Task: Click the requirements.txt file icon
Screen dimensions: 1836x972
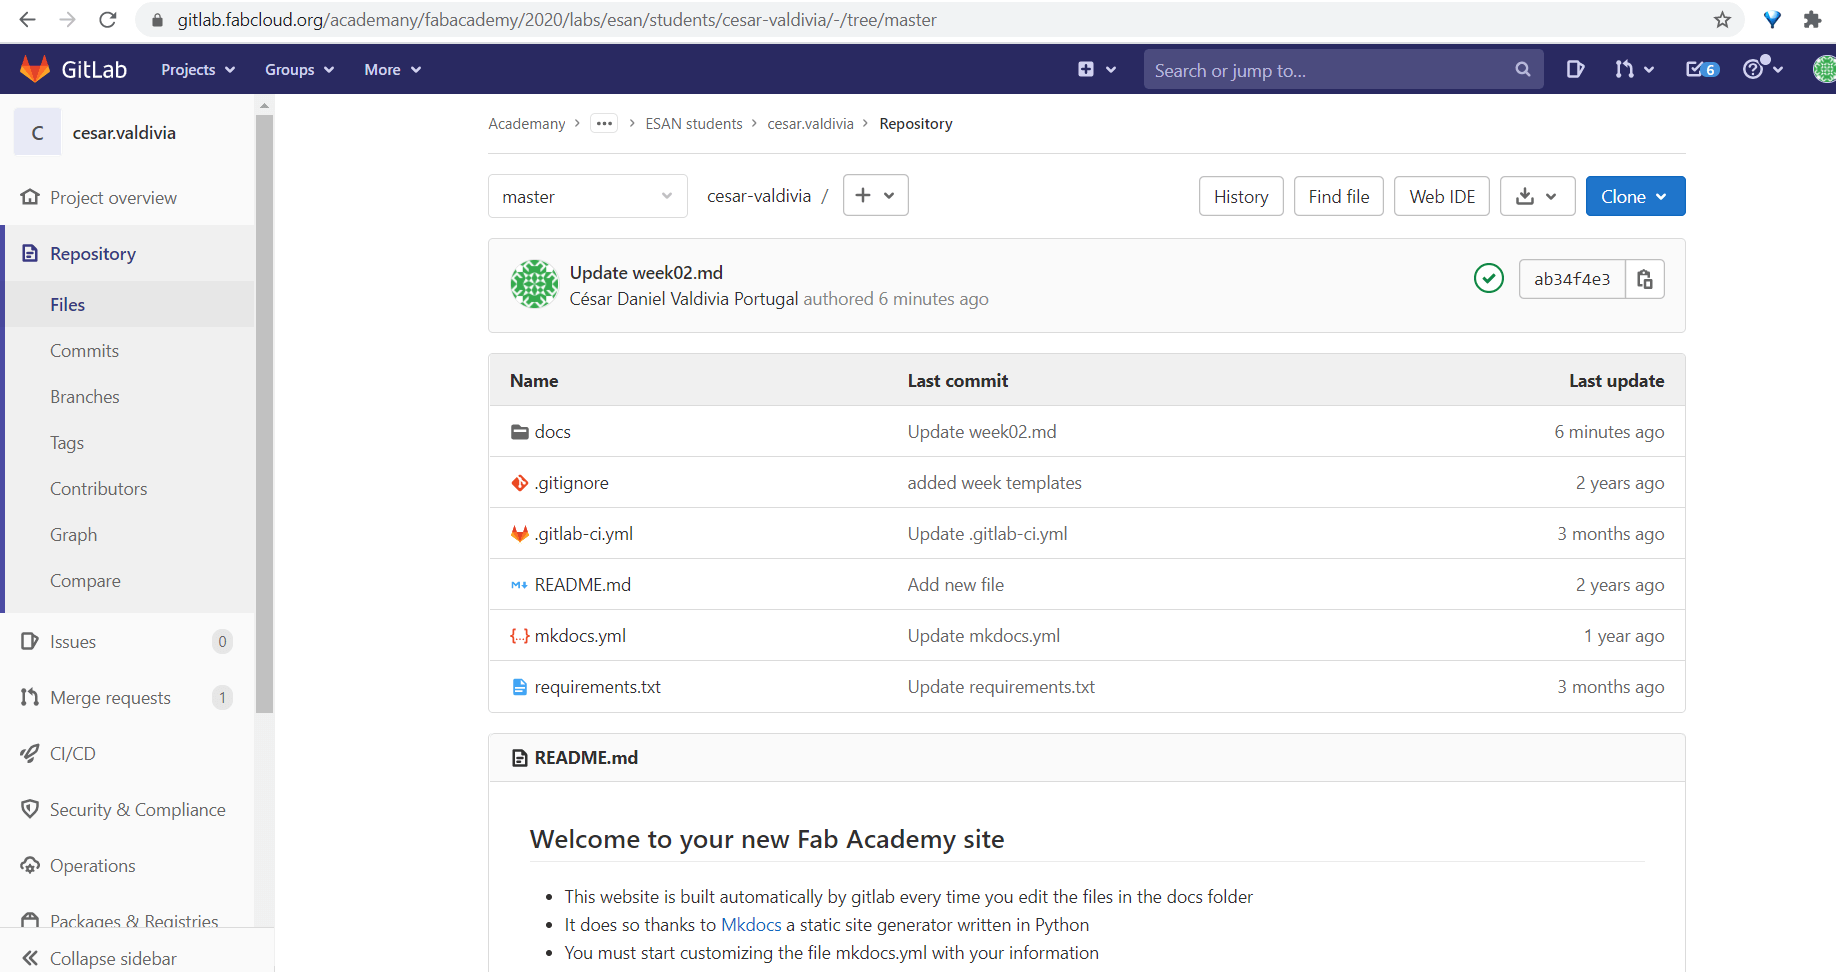Action: coord(520,687)
